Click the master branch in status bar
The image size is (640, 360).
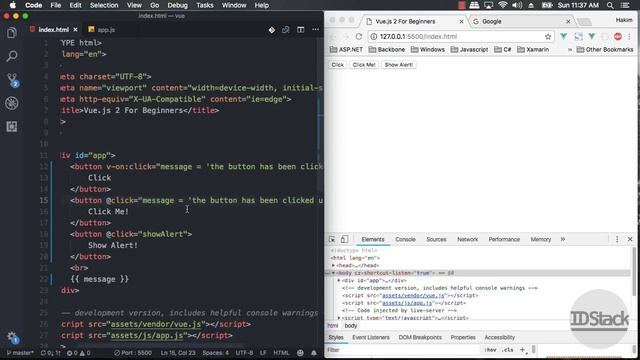[20, 353]
